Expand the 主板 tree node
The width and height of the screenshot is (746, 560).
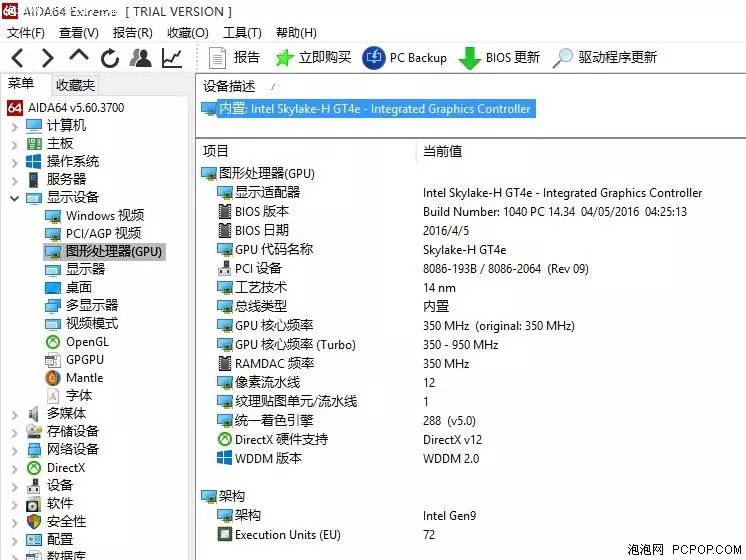[x=15, y=145]
